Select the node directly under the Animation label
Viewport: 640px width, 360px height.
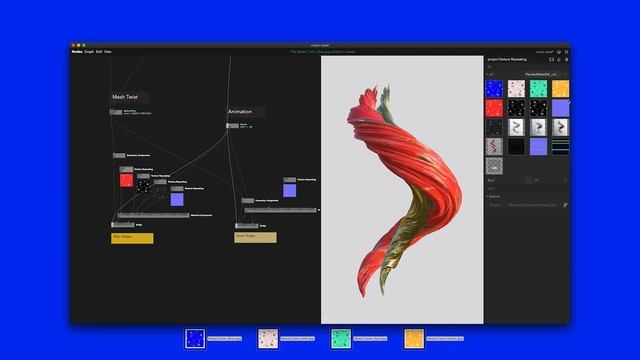click(233, 126)
